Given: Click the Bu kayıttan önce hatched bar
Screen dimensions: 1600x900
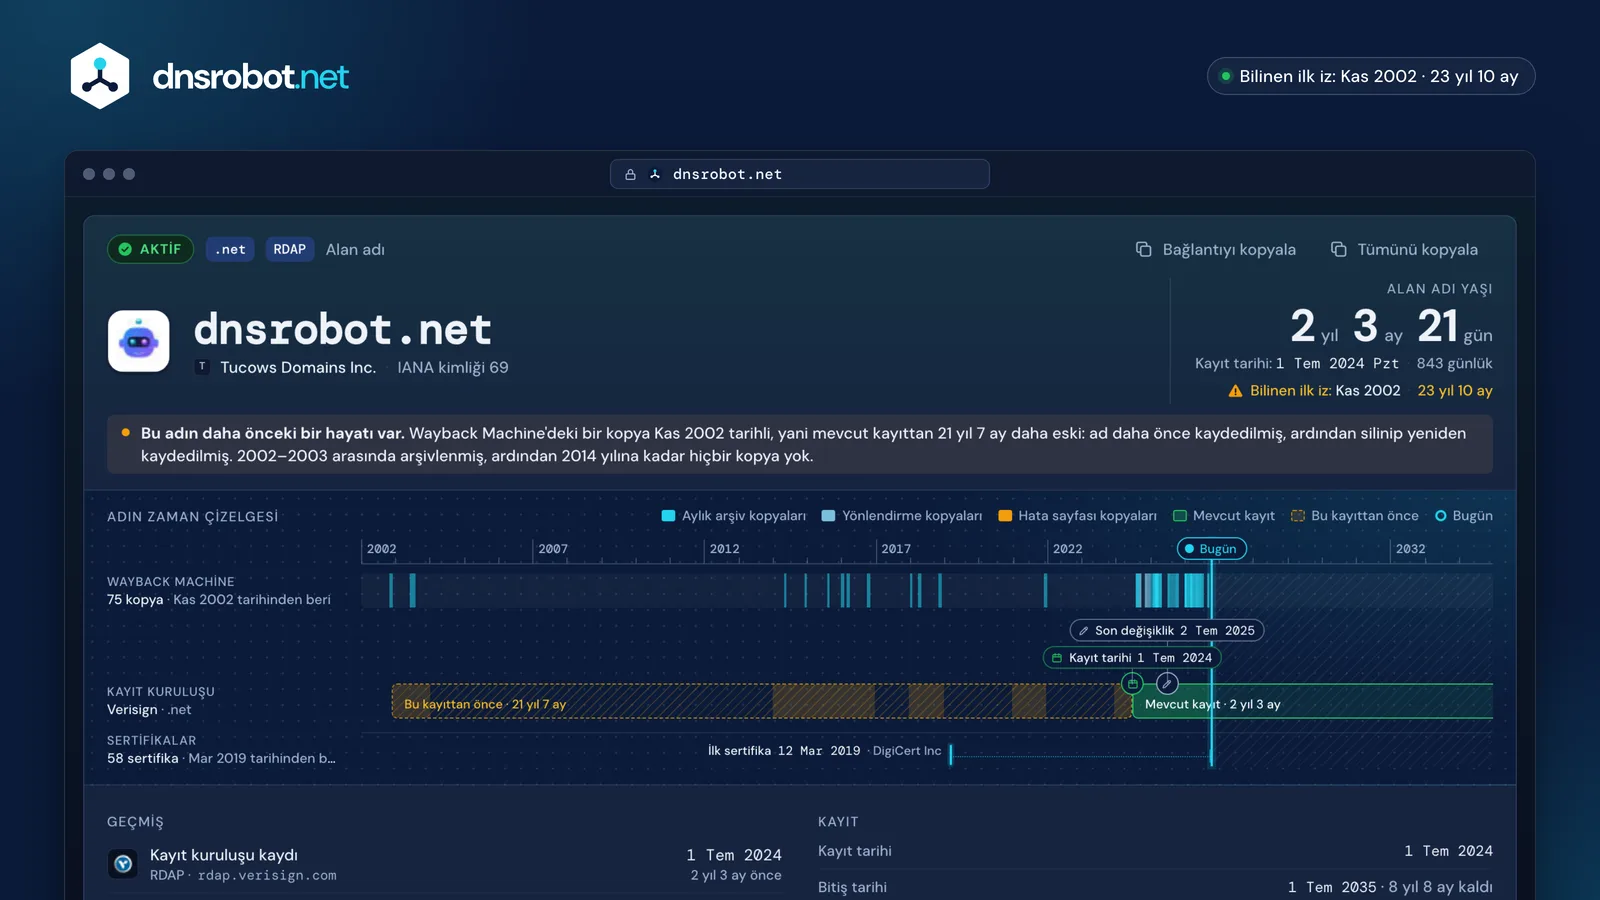Looking at the screenshot, I should (x=762, y=702).
